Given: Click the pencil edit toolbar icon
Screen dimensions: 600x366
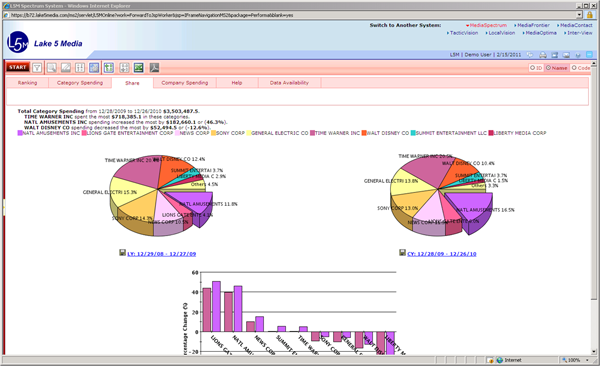Looking at the screenshot, I should point(66,68).
